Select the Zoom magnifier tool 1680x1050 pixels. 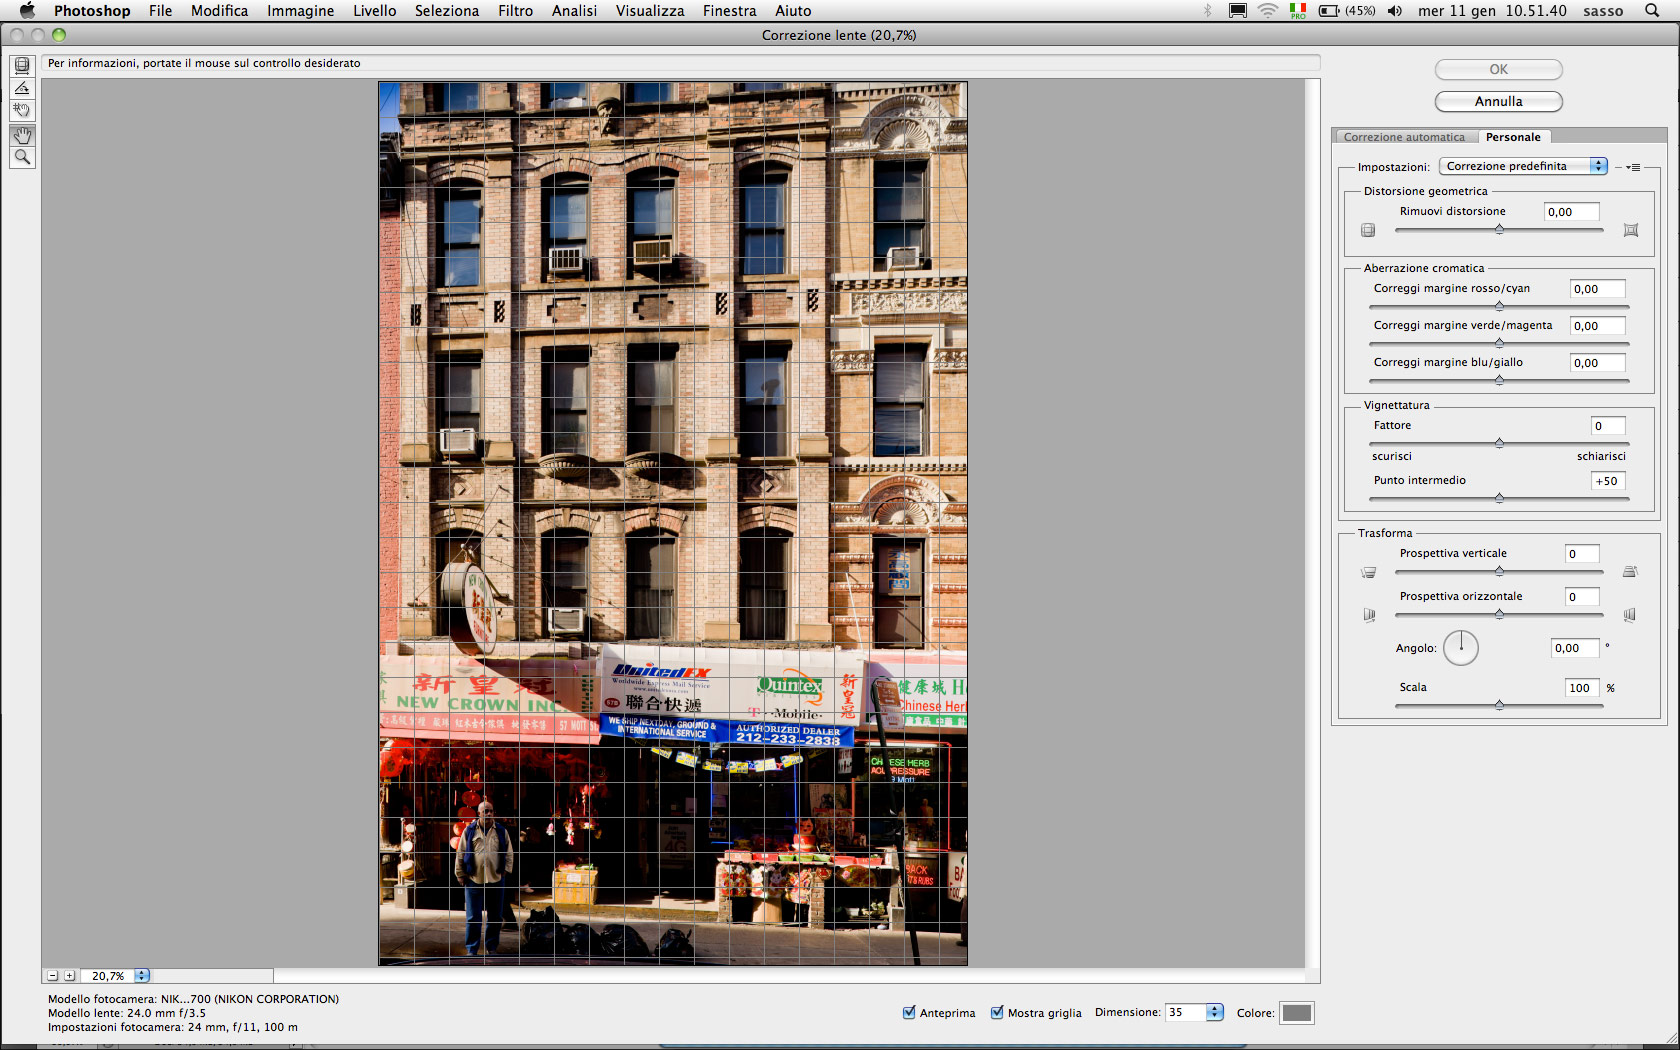pos(22,157)
